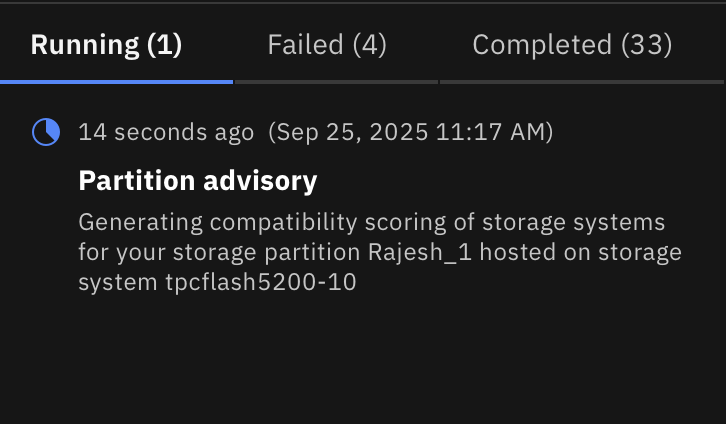Select the Running (1) tab
The image size is (726, 424).
pyautogui.click(x=106, y=45)
